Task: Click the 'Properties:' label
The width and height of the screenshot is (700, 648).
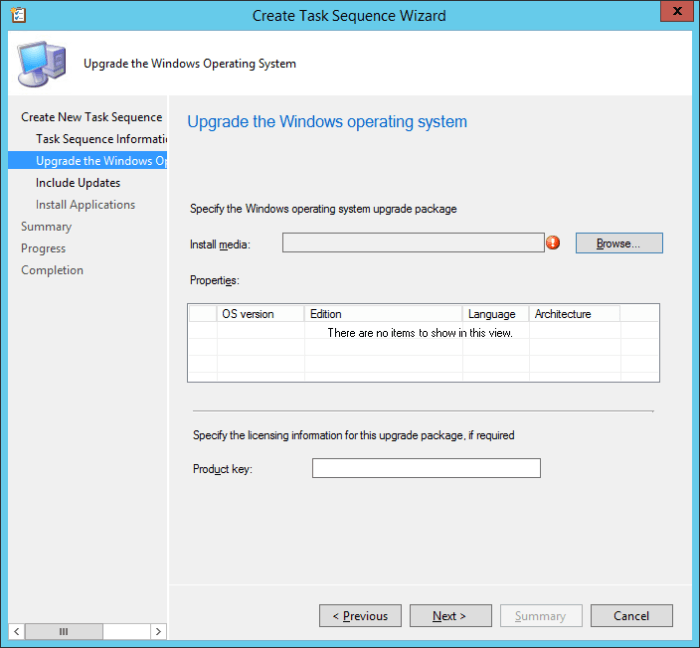Action: (215, 280)
